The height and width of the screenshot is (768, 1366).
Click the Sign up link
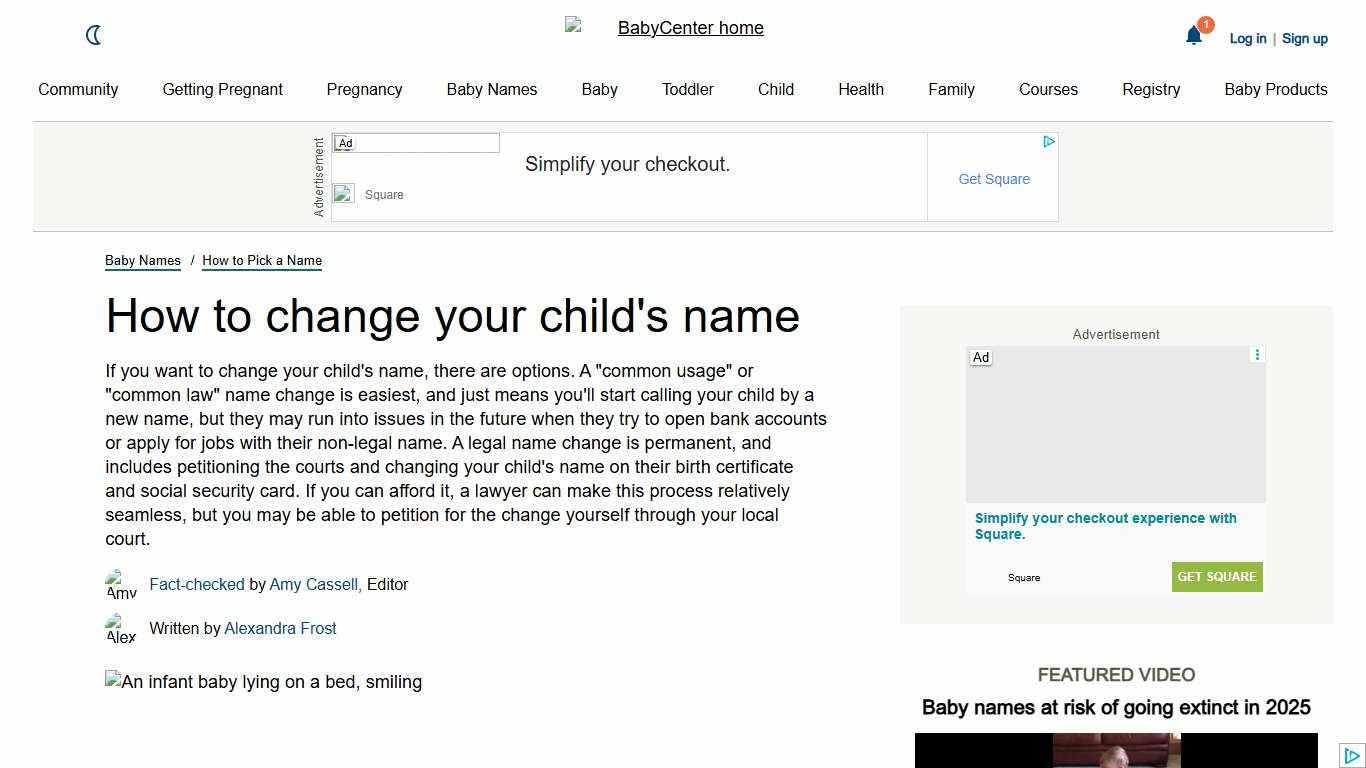click(x=1305, y=38)
